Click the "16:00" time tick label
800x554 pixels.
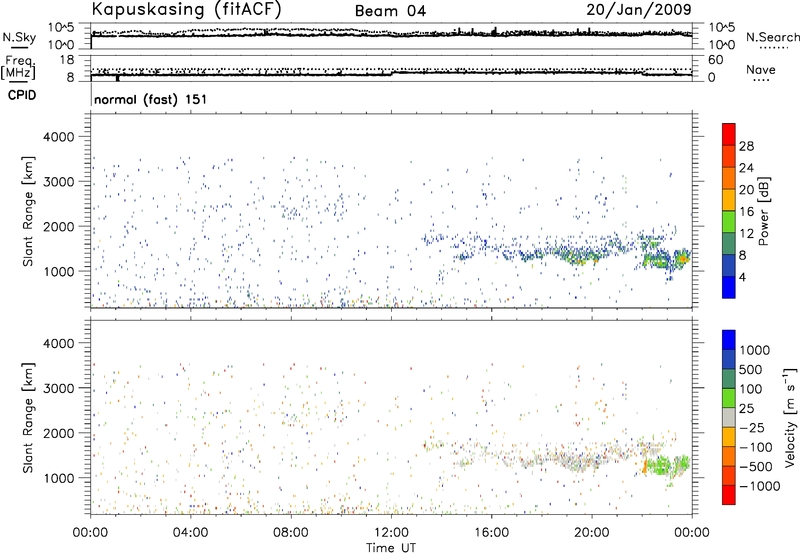tap(491, 533)
